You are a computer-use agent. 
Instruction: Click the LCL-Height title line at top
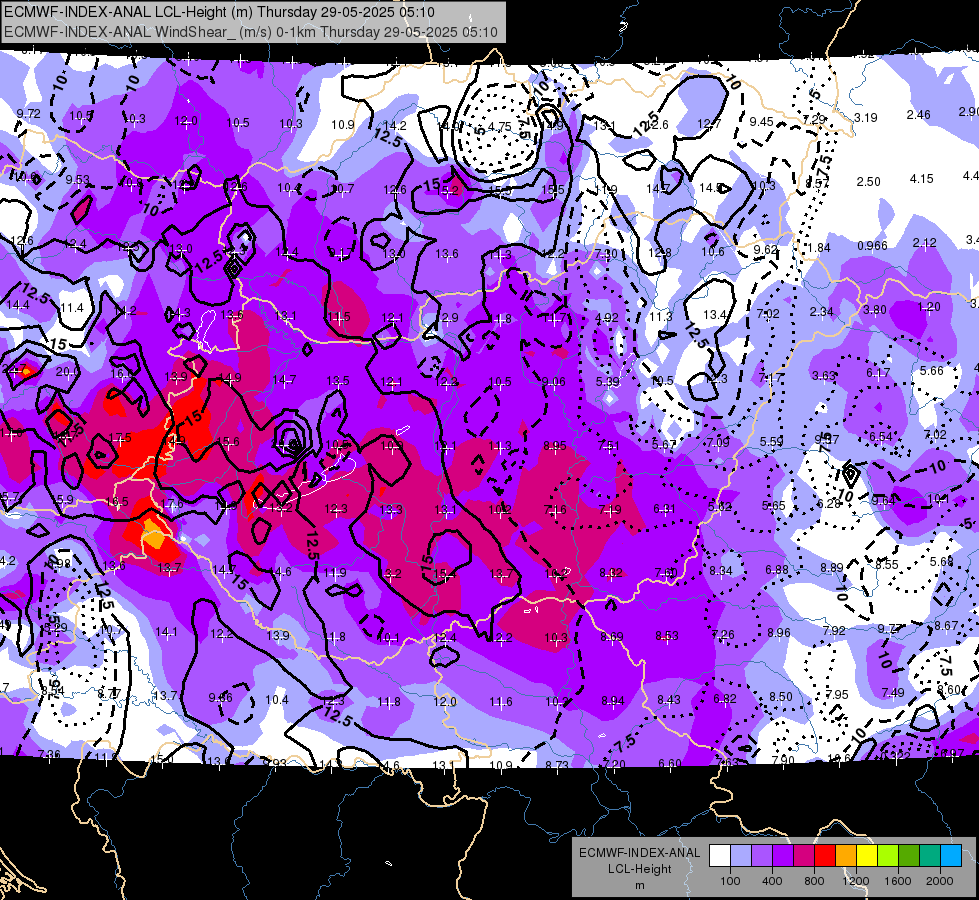tap(219, 12)
